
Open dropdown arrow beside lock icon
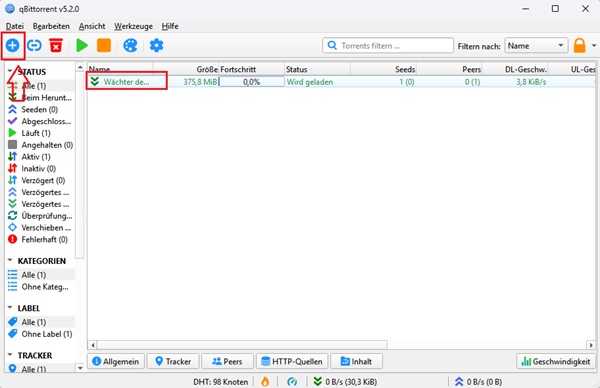point(594,46)
